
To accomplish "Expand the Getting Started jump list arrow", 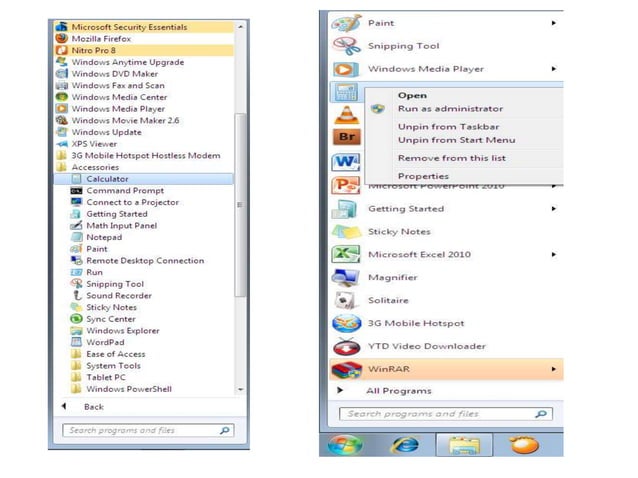I will [x=553, y=209].
